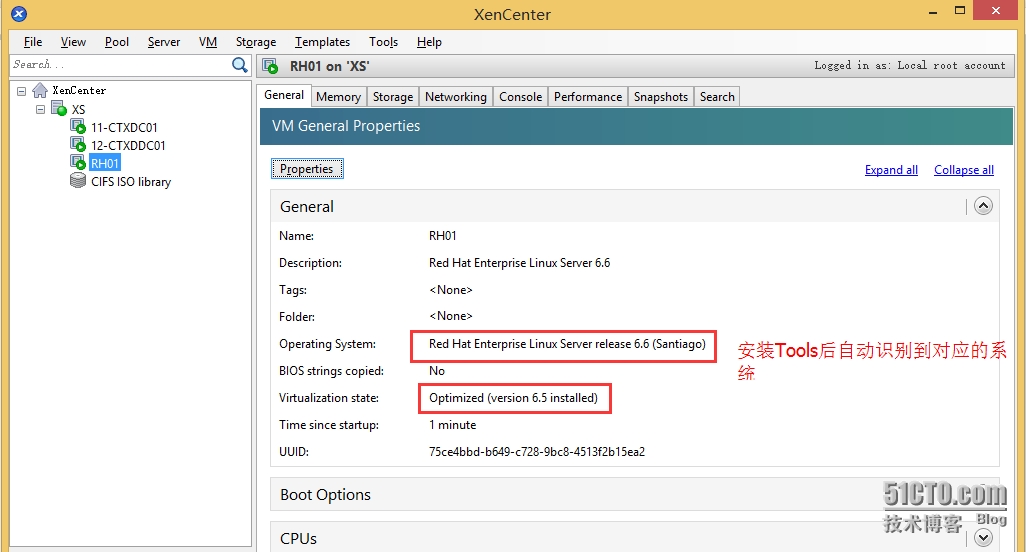Viewport: 1026px width, 552px height.
Task: Focus the Search input field
Action: pyautogui.click(x=120, y=65)
